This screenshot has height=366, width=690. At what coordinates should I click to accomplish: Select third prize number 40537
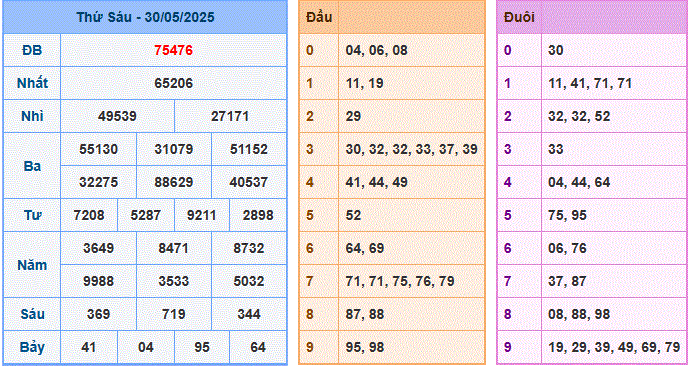point(249,182)
